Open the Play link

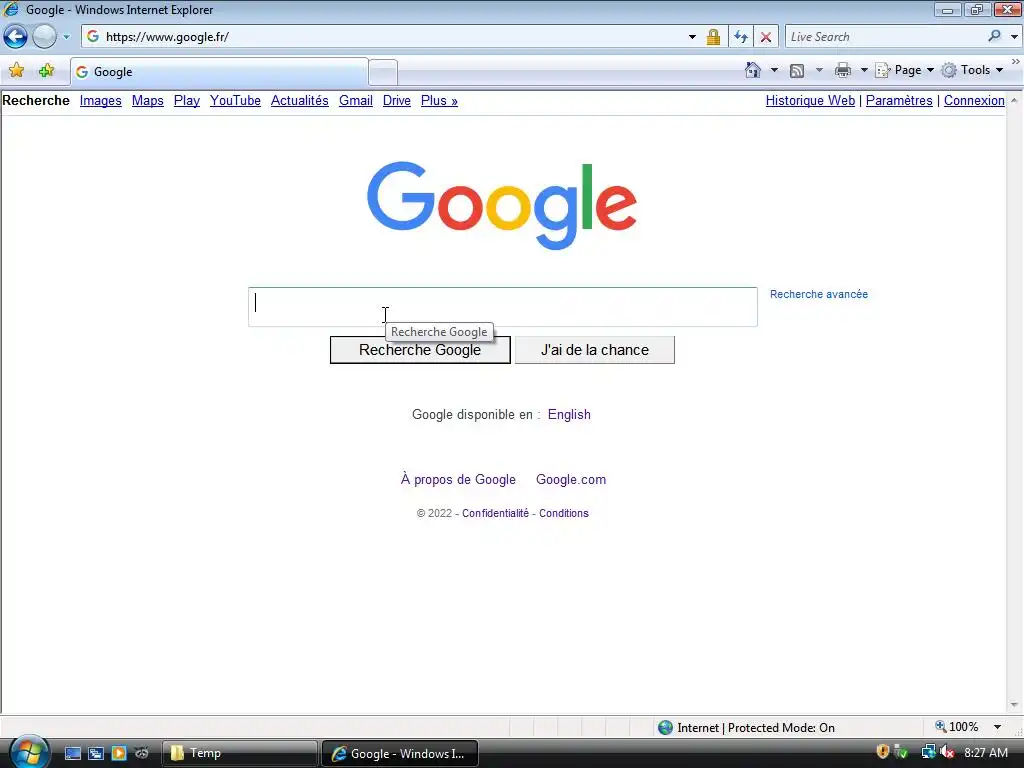click(187, 101)
